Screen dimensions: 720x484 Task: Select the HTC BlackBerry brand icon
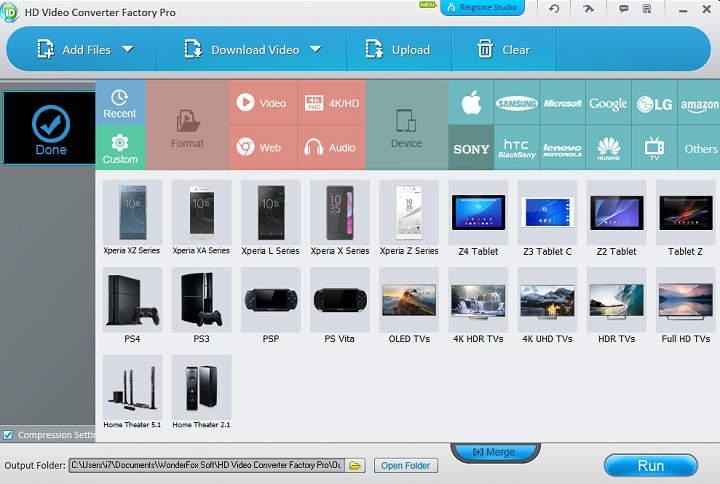pos(517,147)
